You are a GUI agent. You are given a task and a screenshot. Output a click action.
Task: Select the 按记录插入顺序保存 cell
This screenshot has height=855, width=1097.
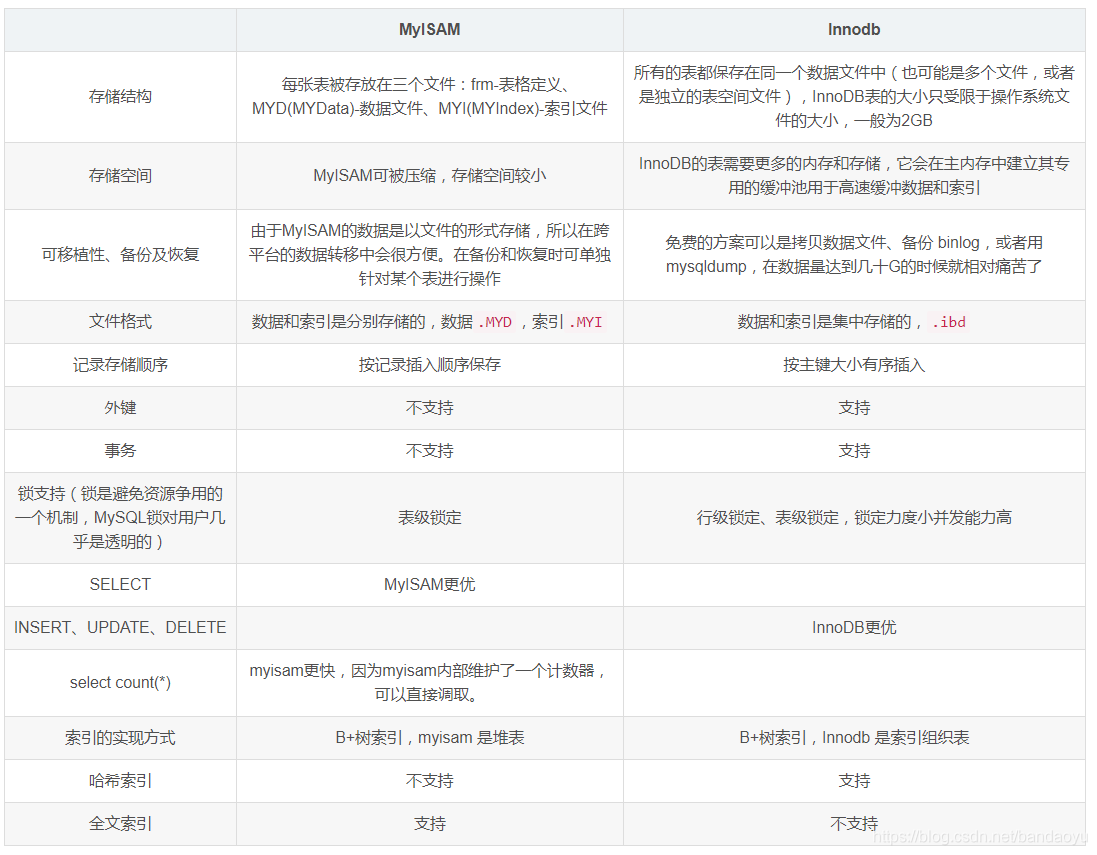(430, 365)
